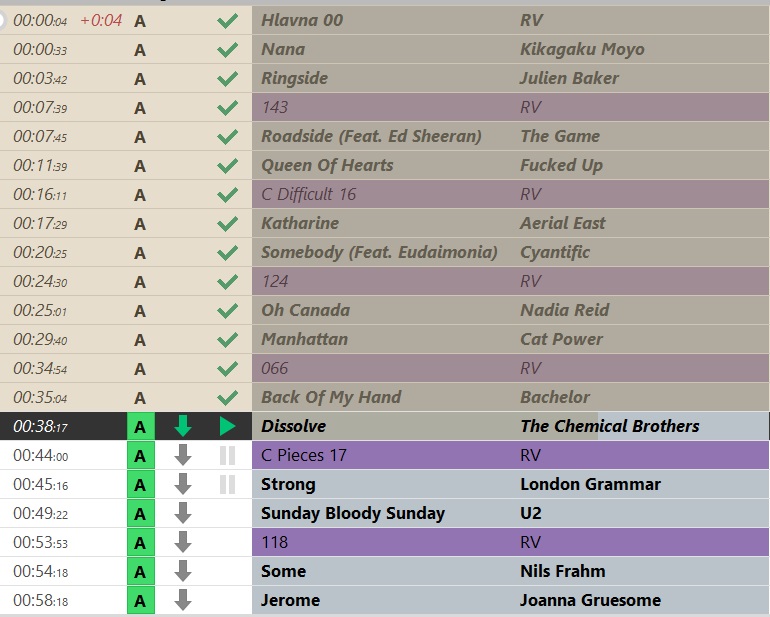Select the Nana track by Kikagaku Moyo
This screenshot has height=617, width=770.
[510, 49]
